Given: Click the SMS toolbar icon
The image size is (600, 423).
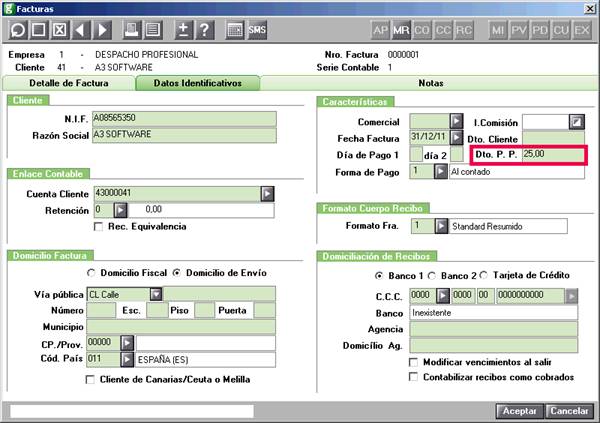Looking at the screenshot, I should click(x=256, y=29).
